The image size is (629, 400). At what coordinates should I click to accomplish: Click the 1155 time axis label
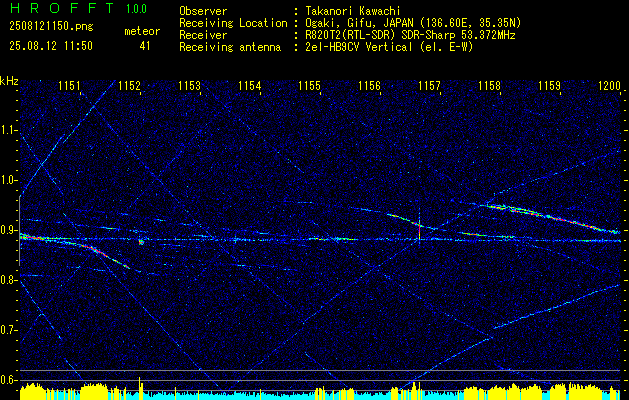(310, 85)
